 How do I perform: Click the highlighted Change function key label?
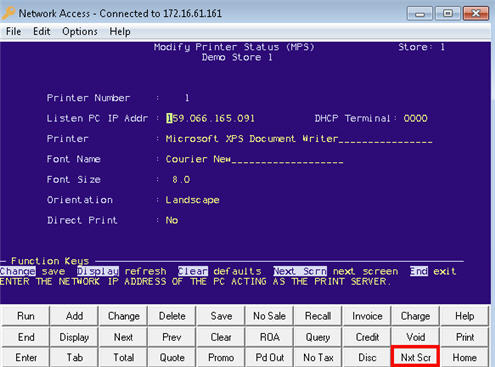(x=18, y=271)
